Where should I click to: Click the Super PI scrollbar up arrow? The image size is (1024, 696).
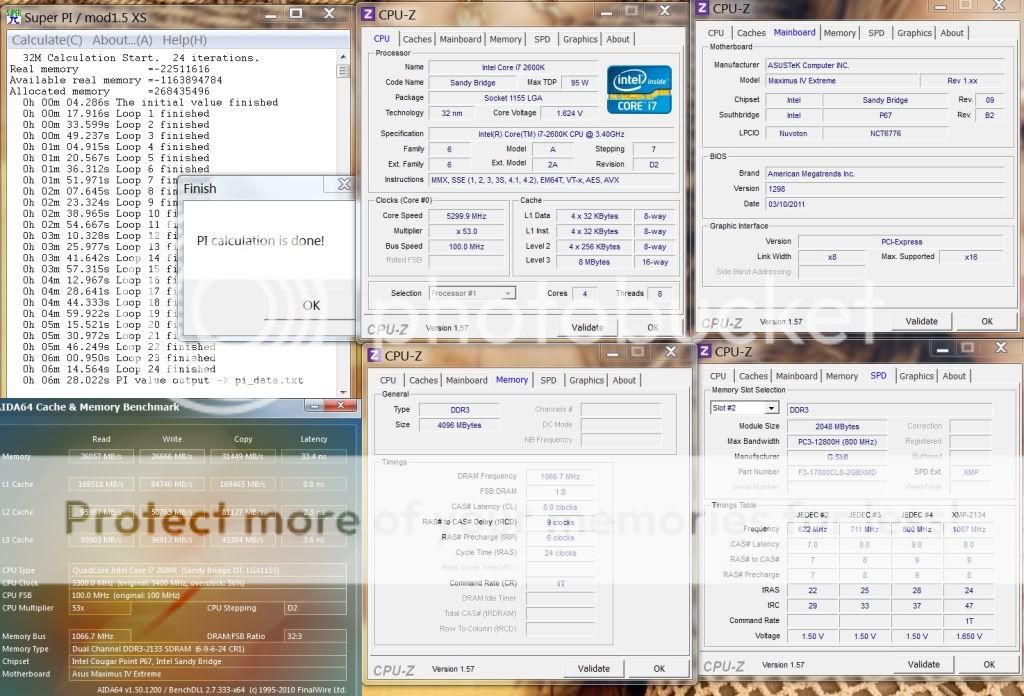[343, 57]
